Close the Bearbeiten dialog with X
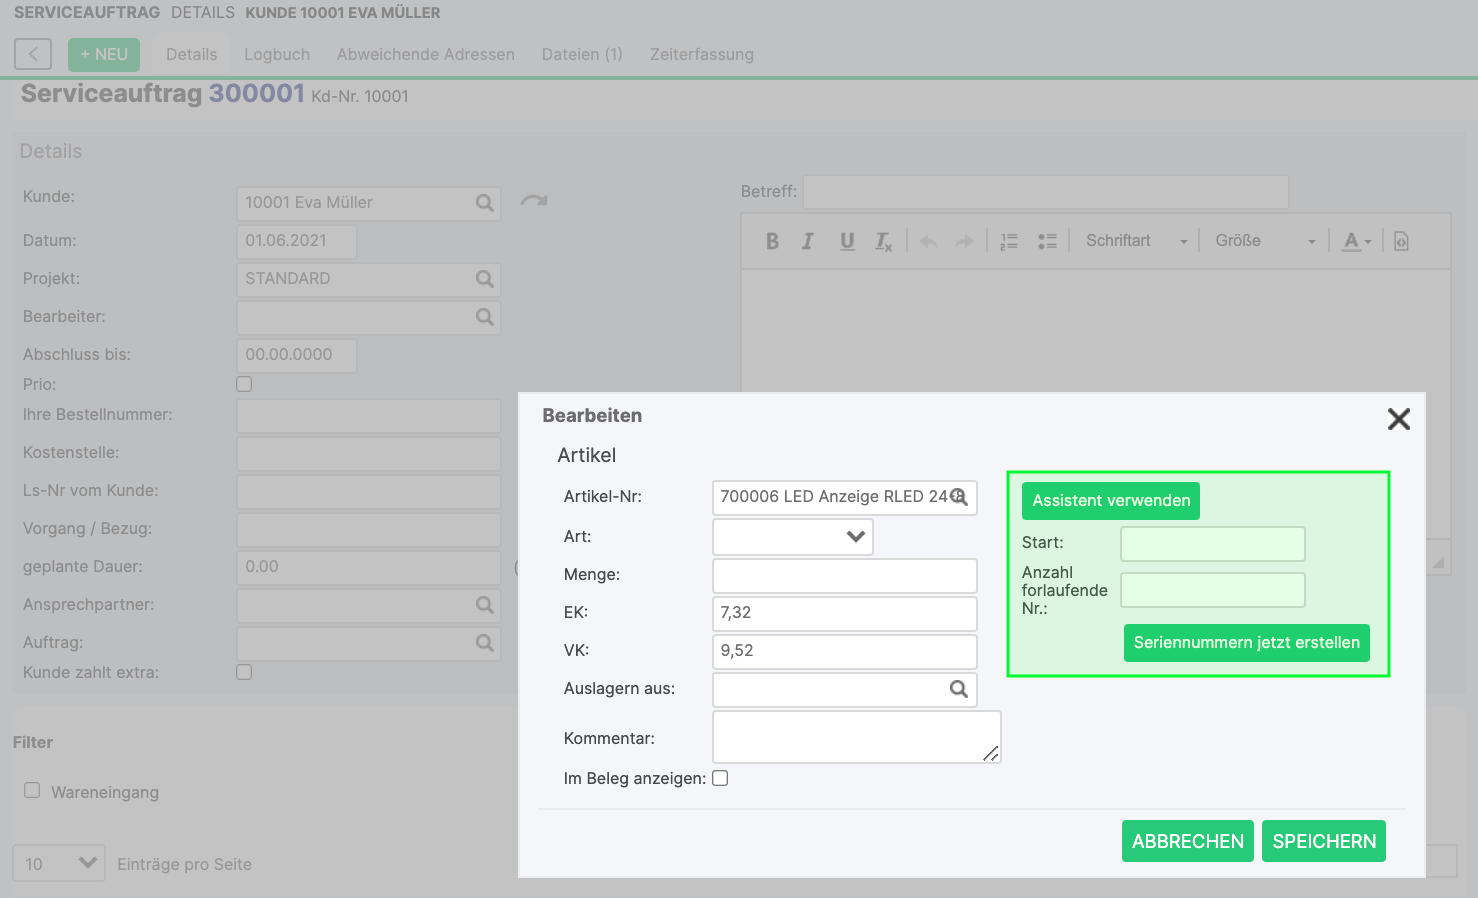Screen dimensions: 1478x898 click(x=1398, y=419)
